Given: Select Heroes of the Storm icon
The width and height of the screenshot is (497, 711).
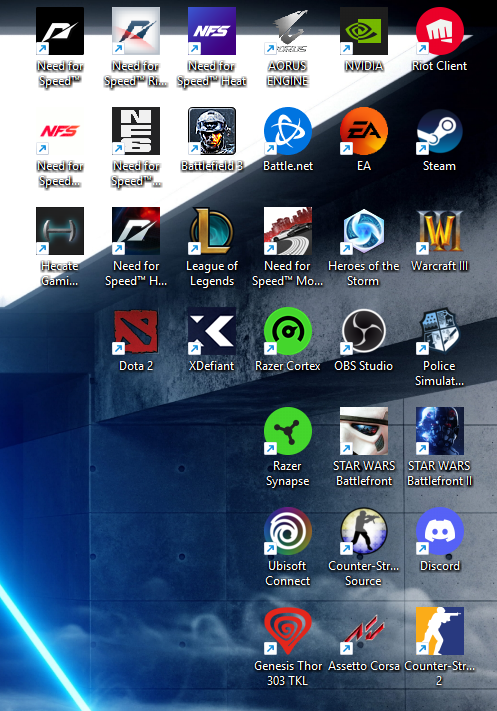Looking at the screenshot, I should (x=364, y=231).
